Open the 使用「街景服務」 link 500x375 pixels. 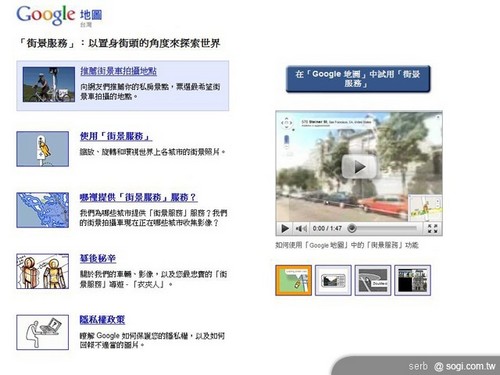pos(116,136)
